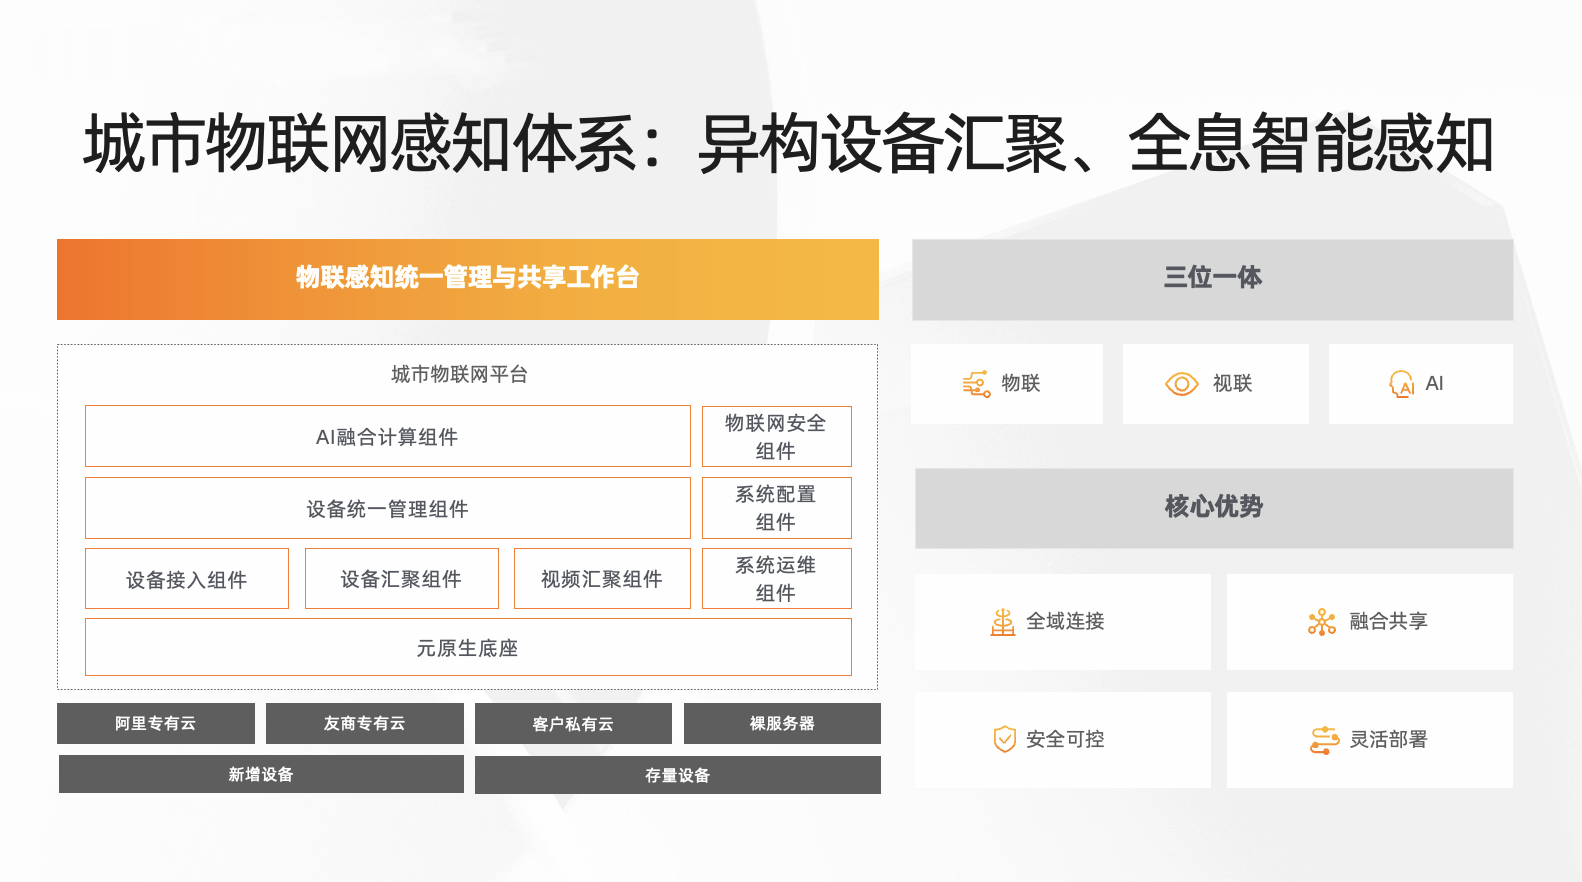Image resolution: width=1582 pixels, height=882 pixels.
Task: Click the 安全可控 shield icon
Action: [1004, 739]
